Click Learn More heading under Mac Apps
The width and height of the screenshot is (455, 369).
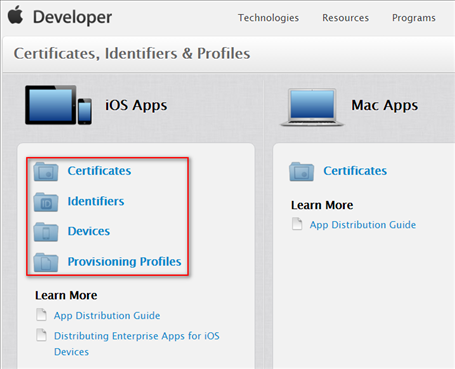(x=322, y=205)
